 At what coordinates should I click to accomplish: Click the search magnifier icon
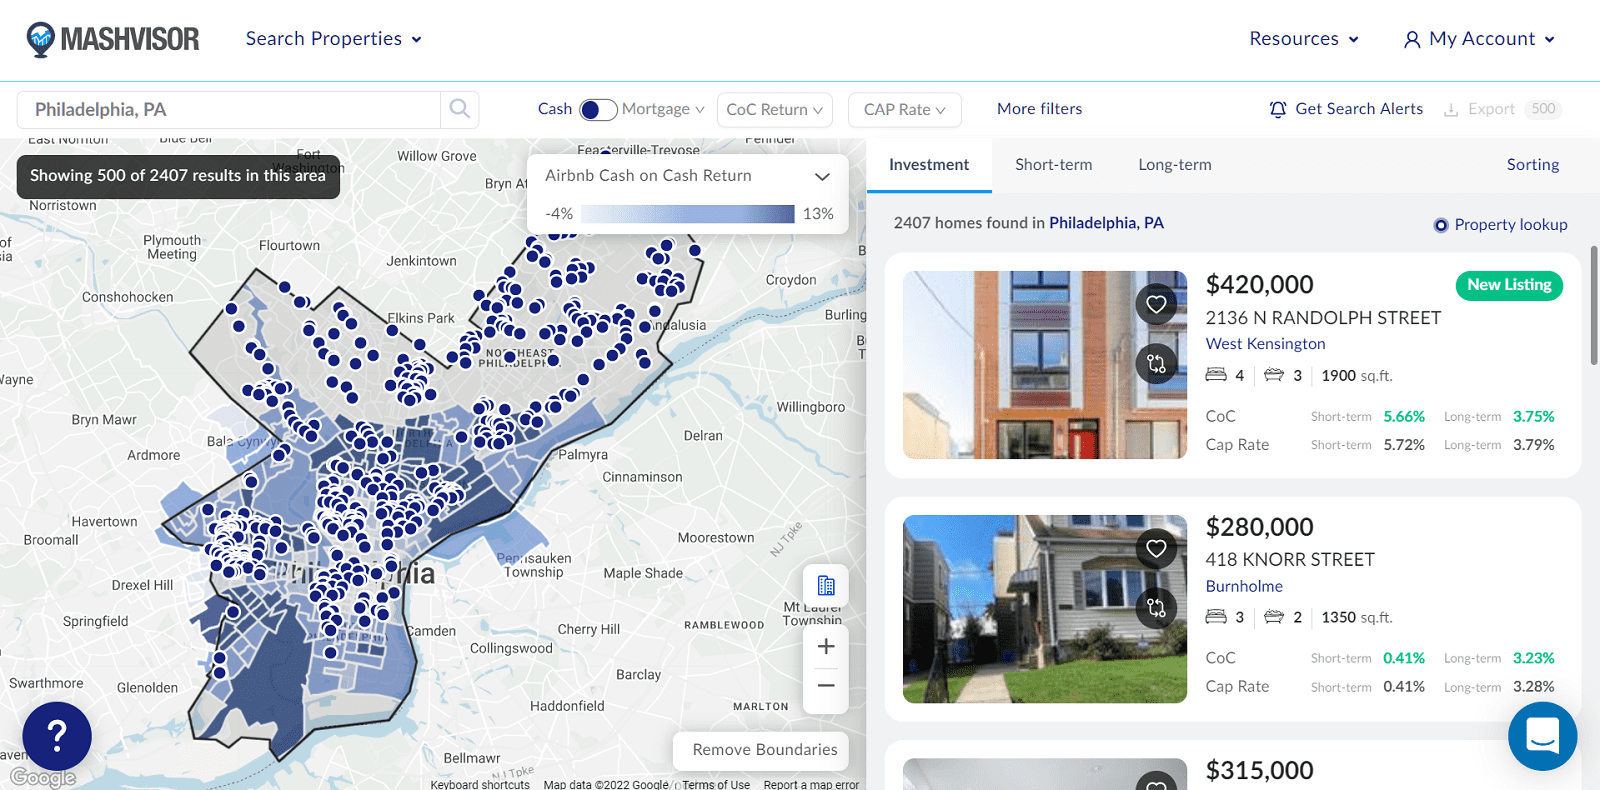click(460, 109)
